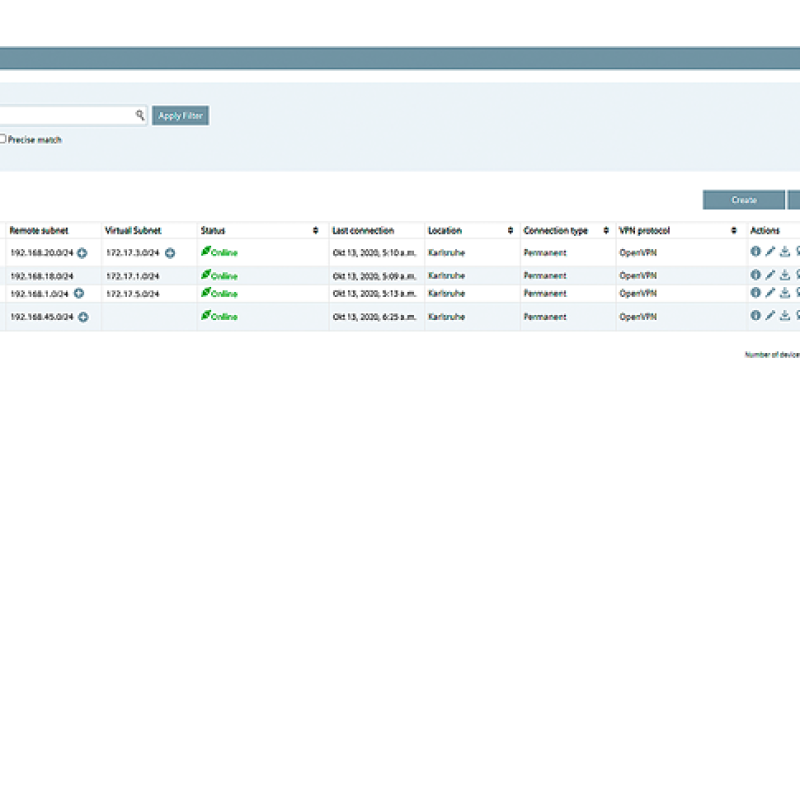Download configuration for the 192.168.1.0/24 row
Screen dimensions: 800x800
(x=785, y=293)
